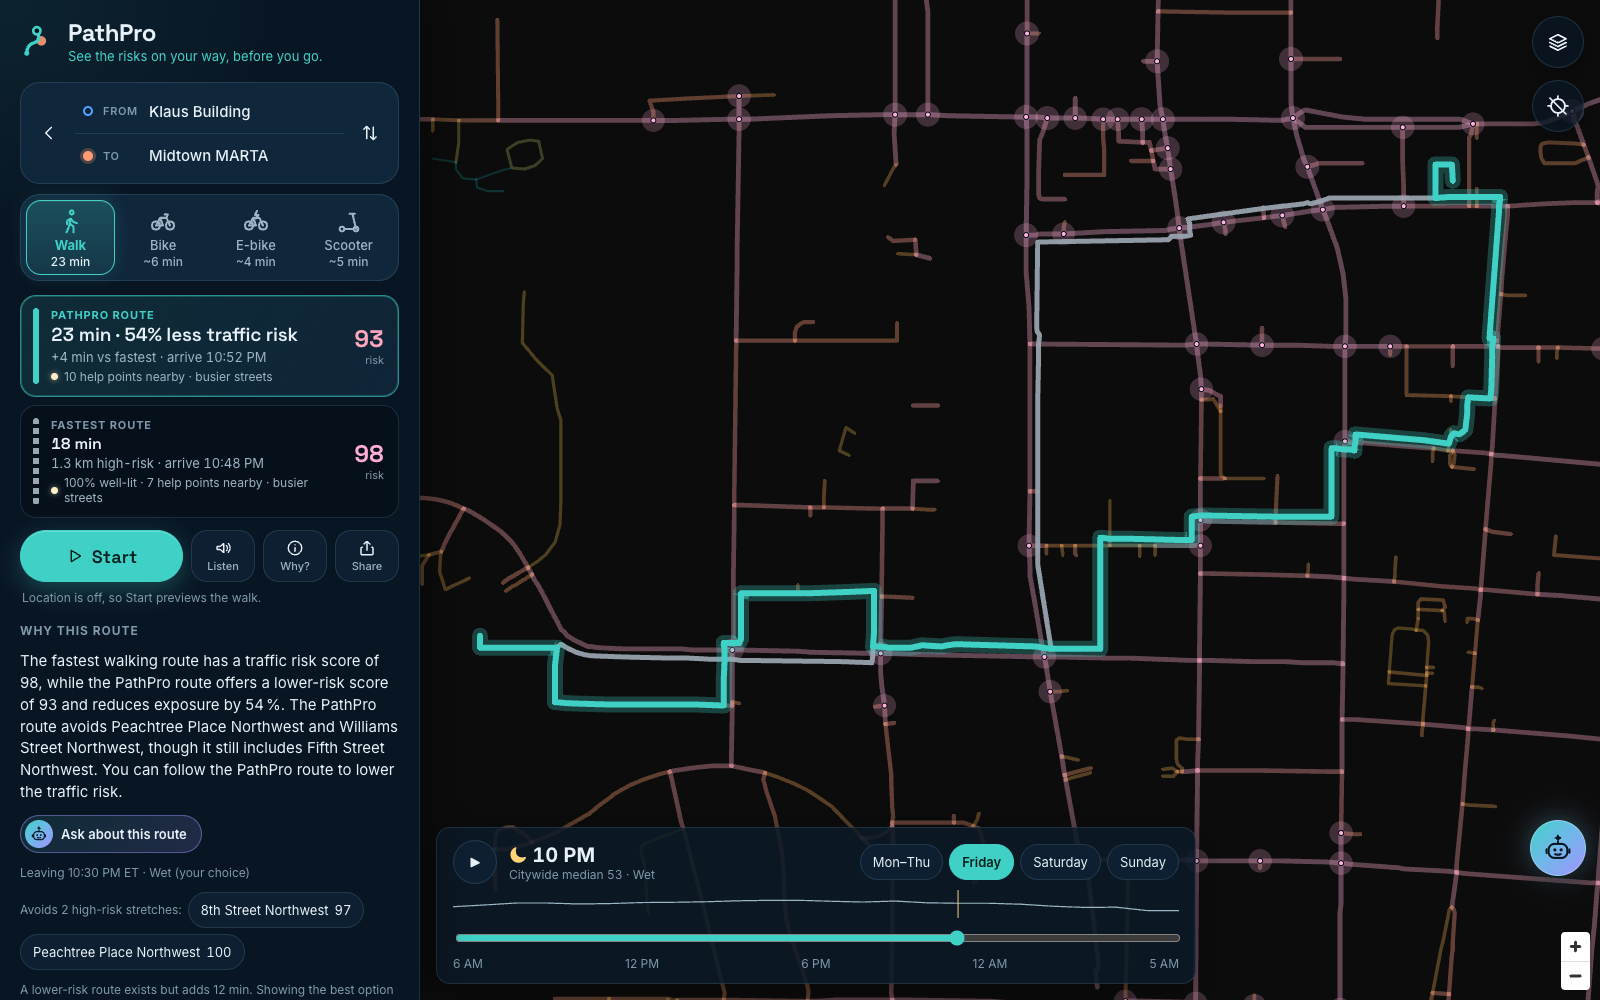Listen to the route description
This screenshot has height=1000, width=1600.
click(x=223, y=556)
